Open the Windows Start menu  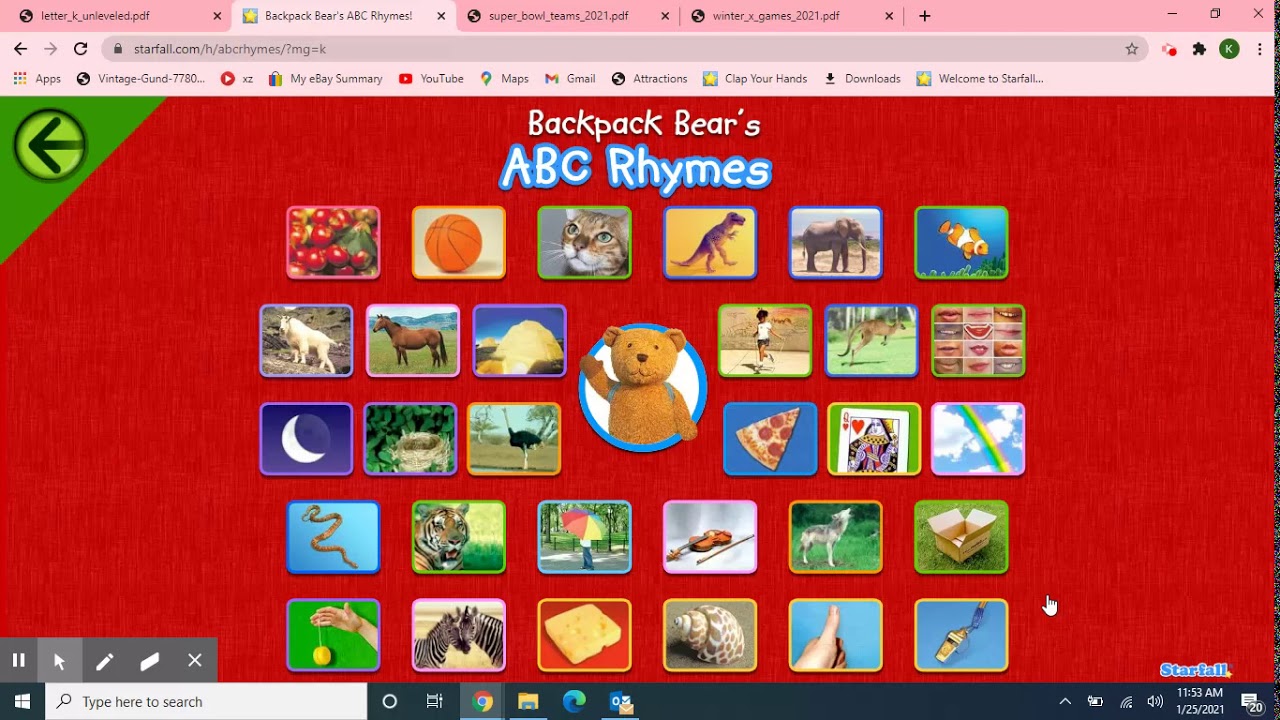click(22, 701)
